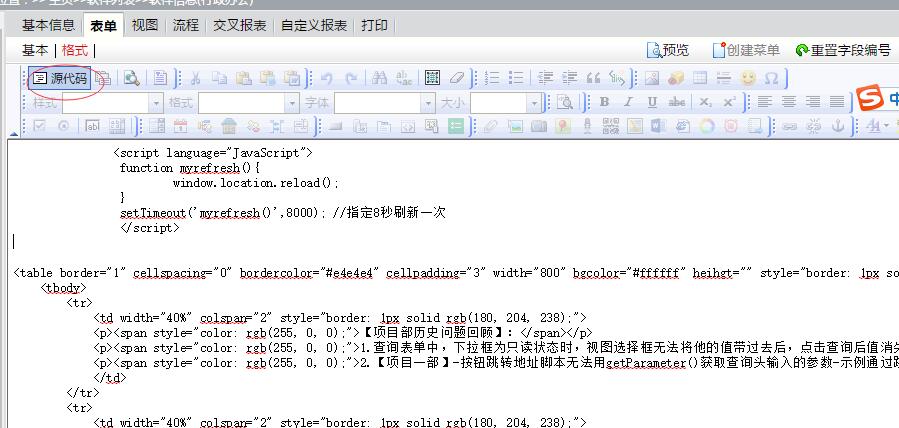
Task: Click the anchor icon
Action: coord(838,125)
